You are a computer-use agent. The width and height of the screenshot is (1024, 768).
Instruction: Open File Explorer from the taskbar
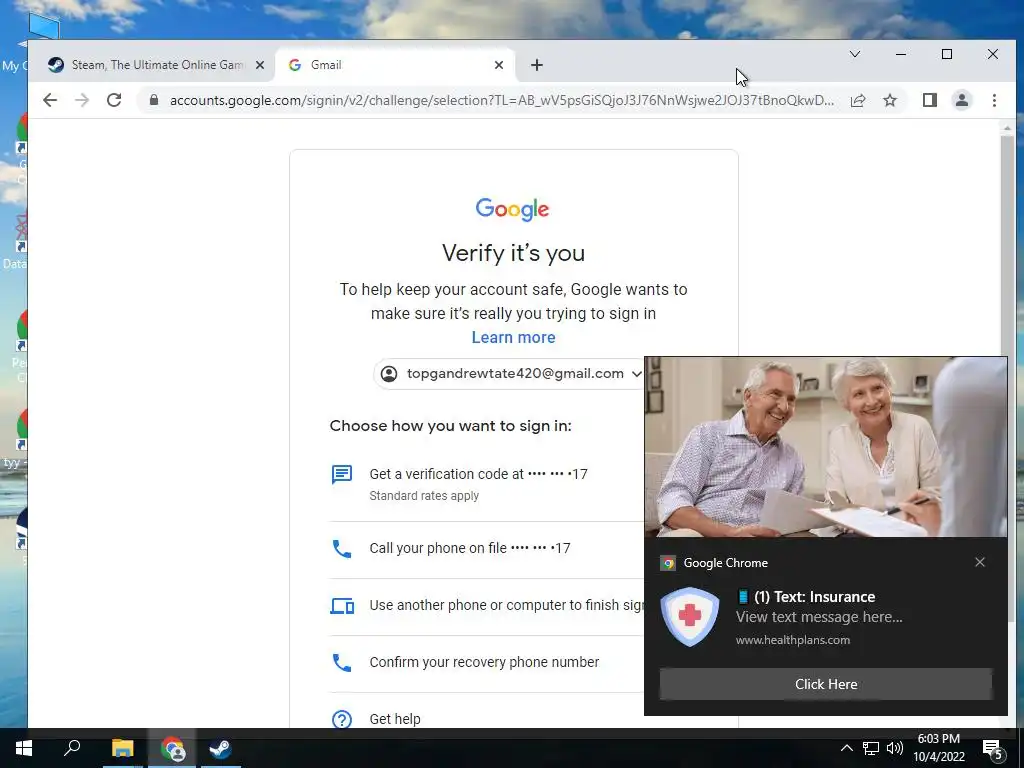pyautogui.click(x=122, y=748)
